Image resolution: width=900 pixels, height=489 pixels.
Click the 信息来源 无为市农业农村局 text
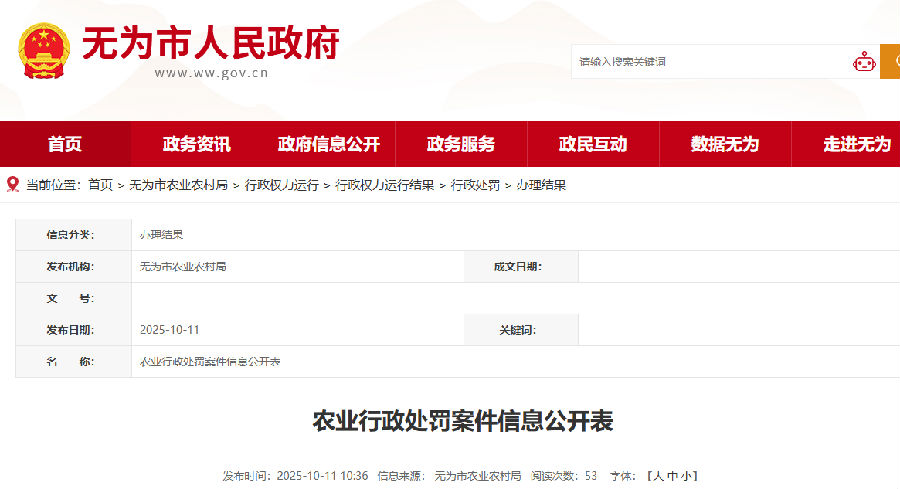point(449,476)
